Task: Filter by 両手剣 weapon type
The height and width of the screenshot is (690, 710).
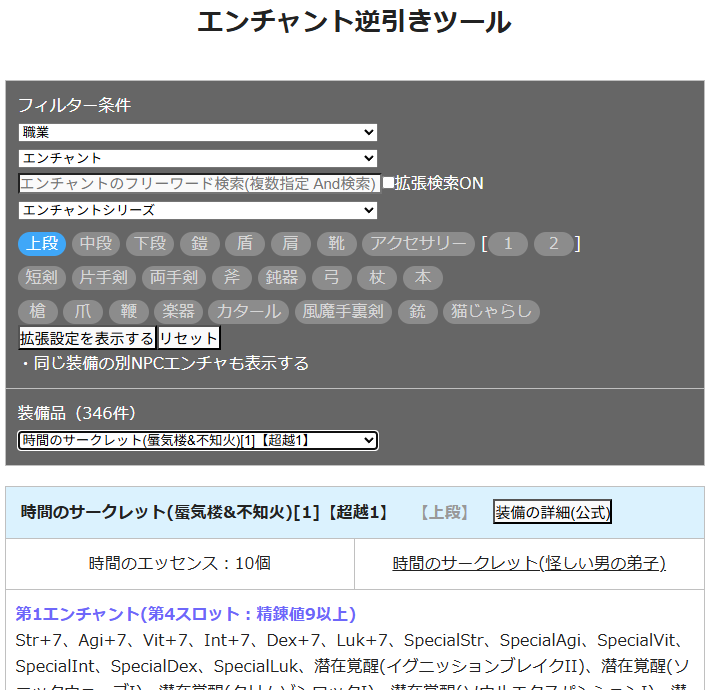Action: (174, 278)
